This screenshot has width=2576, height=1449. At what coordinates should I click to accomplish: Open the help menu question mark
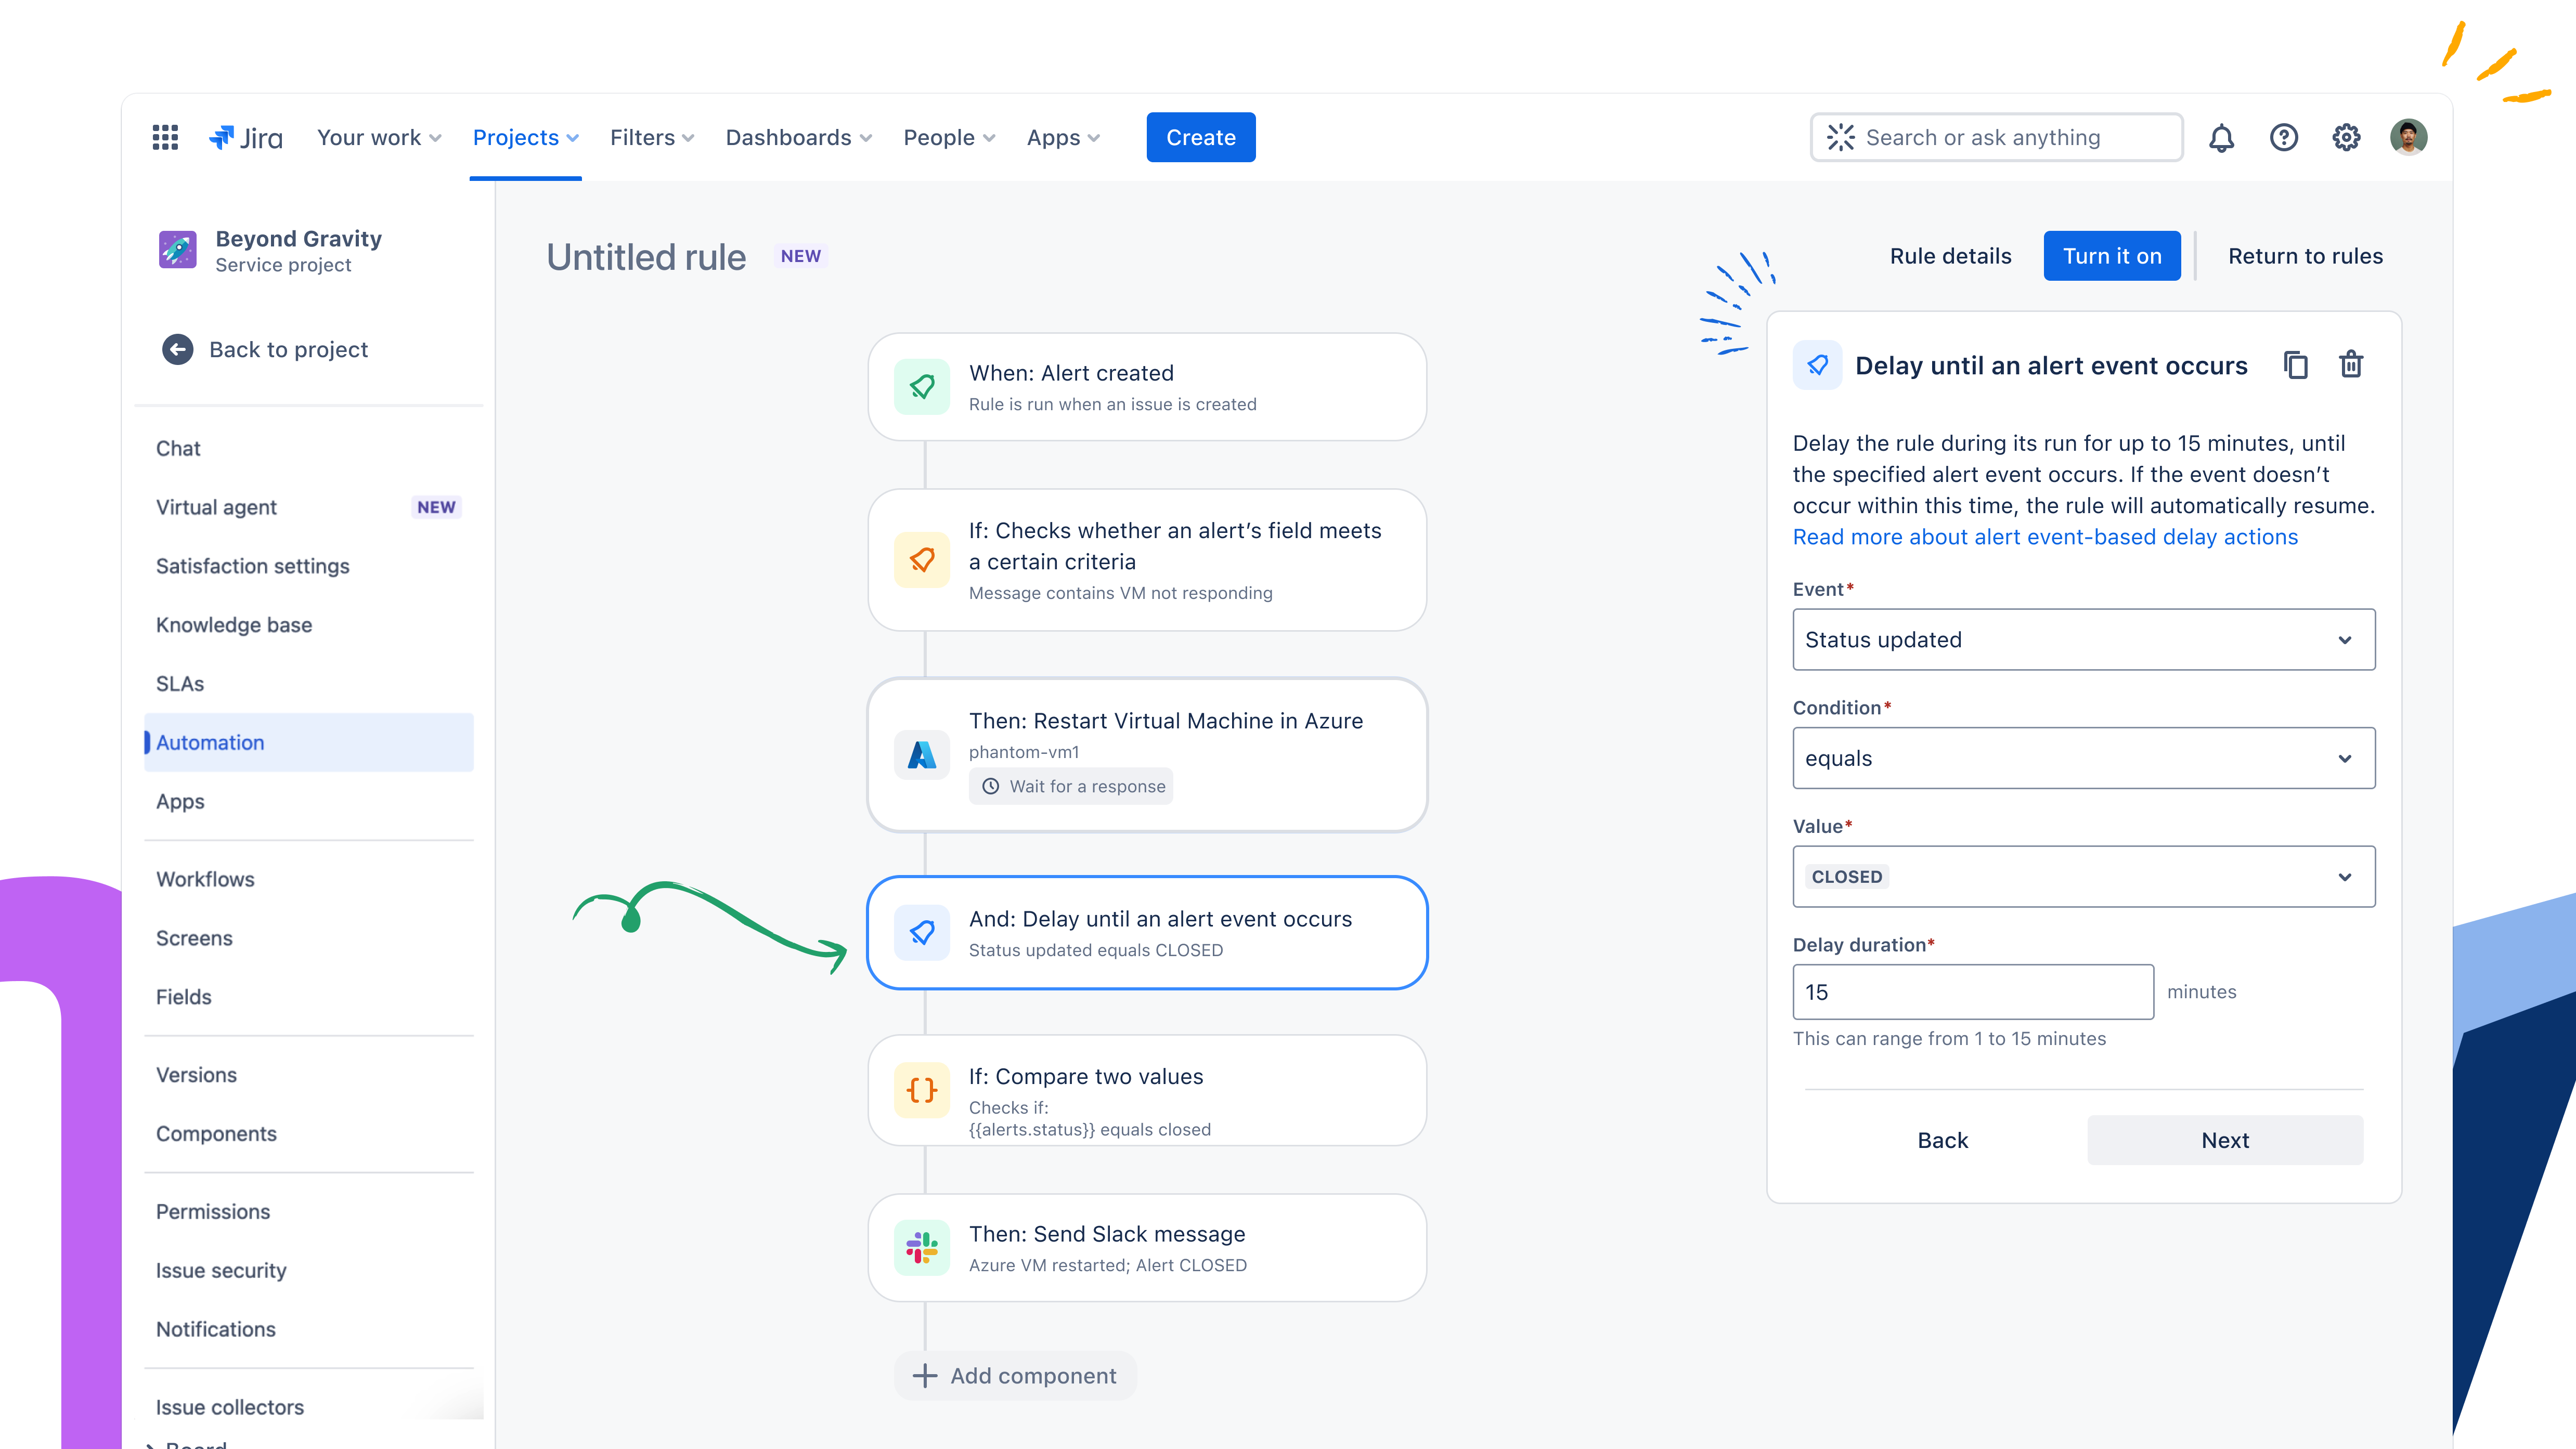pyautogui.click(x=2284, y=137)
